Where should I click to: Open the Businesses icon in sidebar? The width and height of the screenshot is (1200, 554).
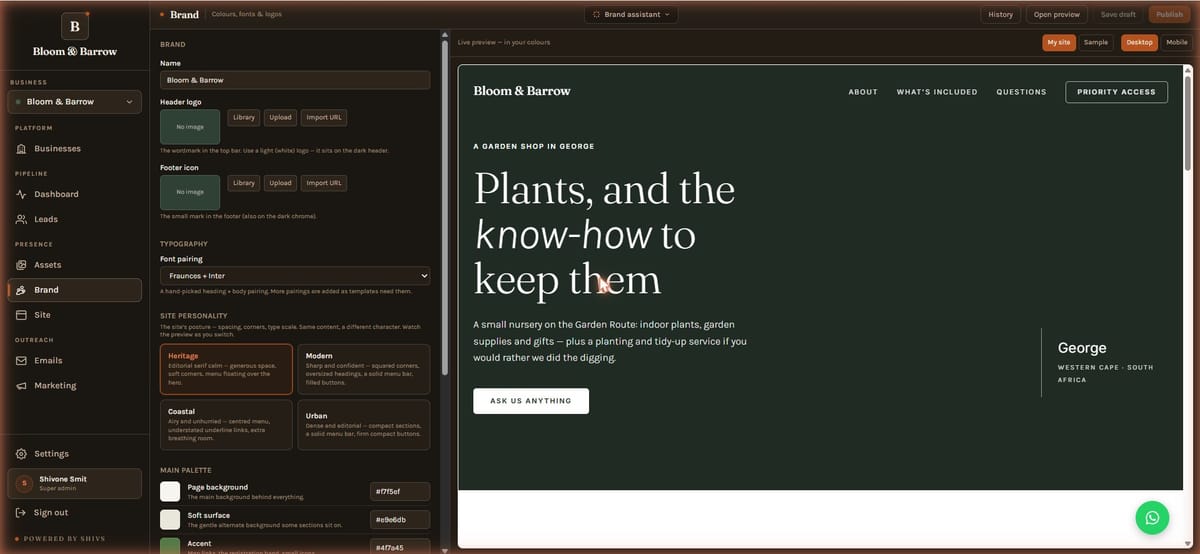point(21,149)
